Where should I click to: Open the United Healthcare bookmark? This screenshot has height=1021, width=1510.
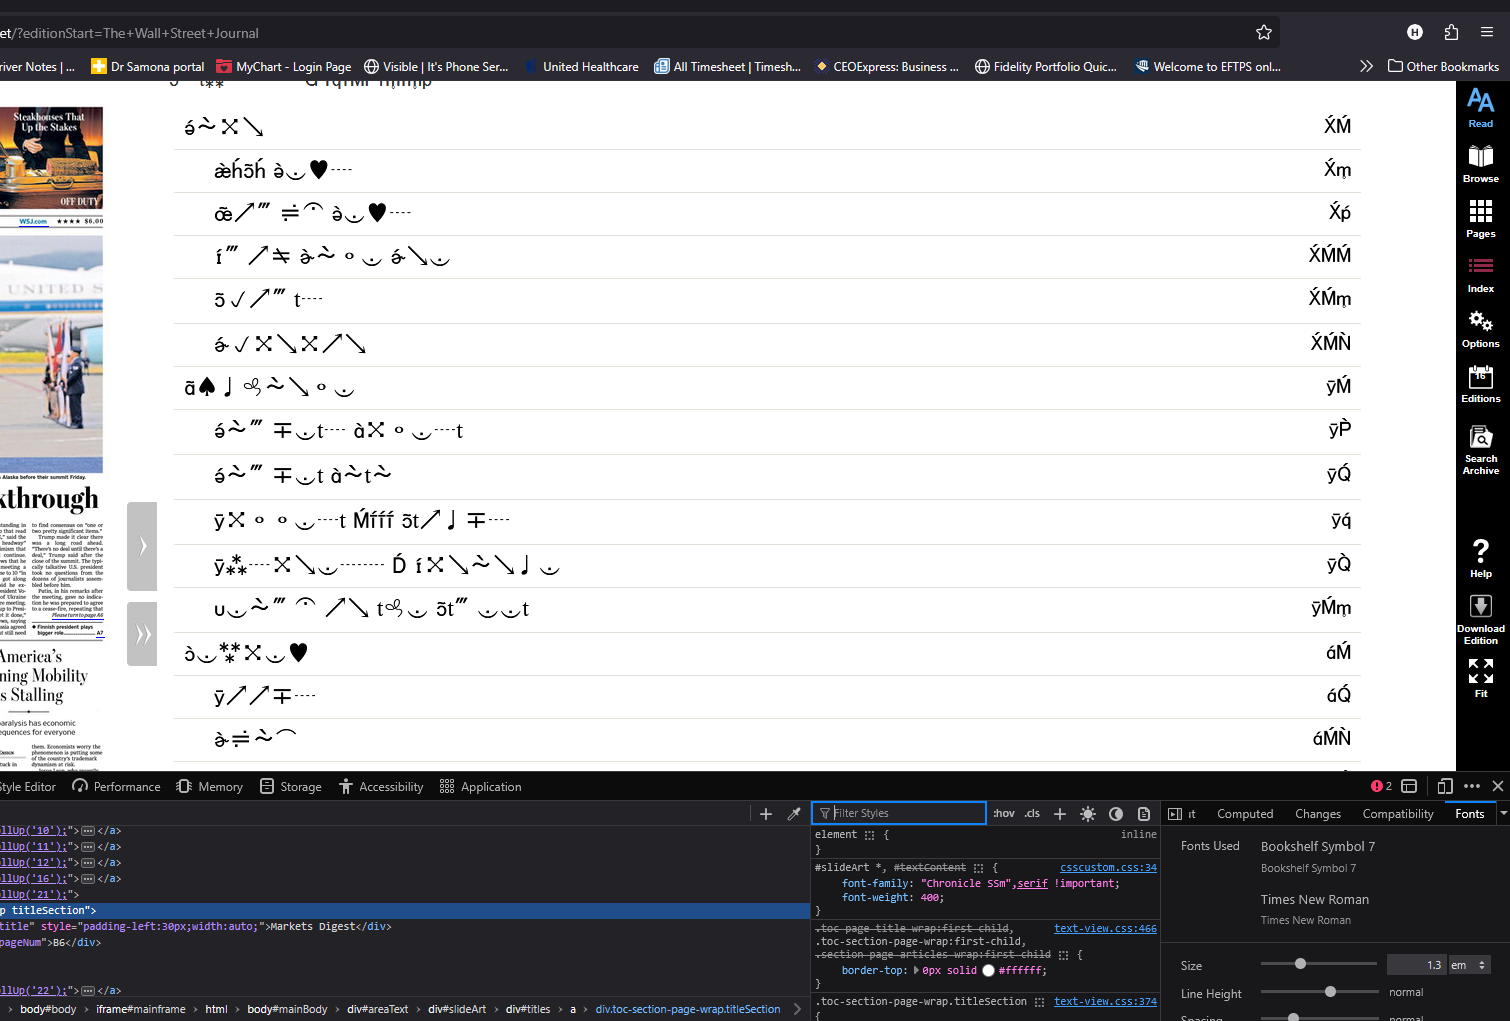(x=581, y=67)
